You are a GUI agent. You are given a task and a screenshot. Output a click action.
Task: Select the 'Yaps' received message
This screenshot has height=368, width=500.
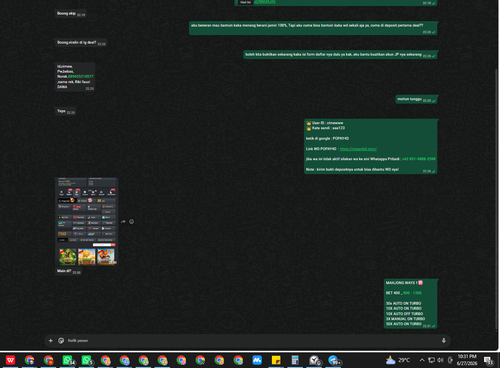tap(65, 111)
